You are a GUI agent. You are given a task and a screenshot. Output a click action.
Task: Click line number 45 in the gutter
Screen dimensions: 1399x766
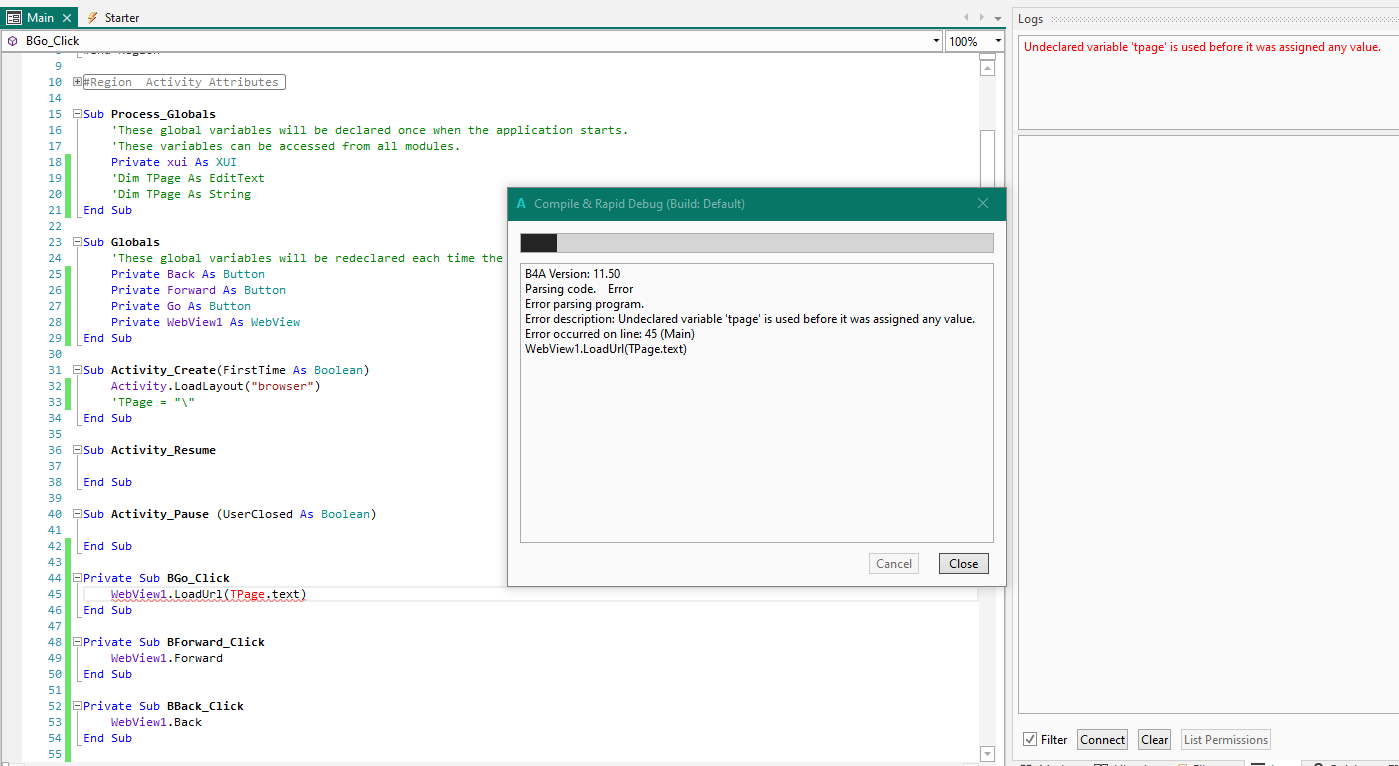point(54,594)
